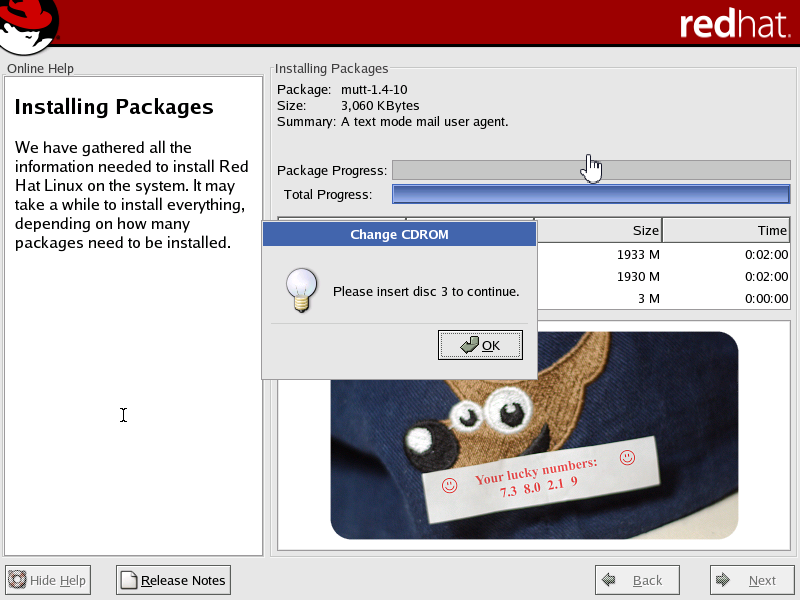
Task: Click the redhat wordmark in header
Action: (x=734, y=24)
